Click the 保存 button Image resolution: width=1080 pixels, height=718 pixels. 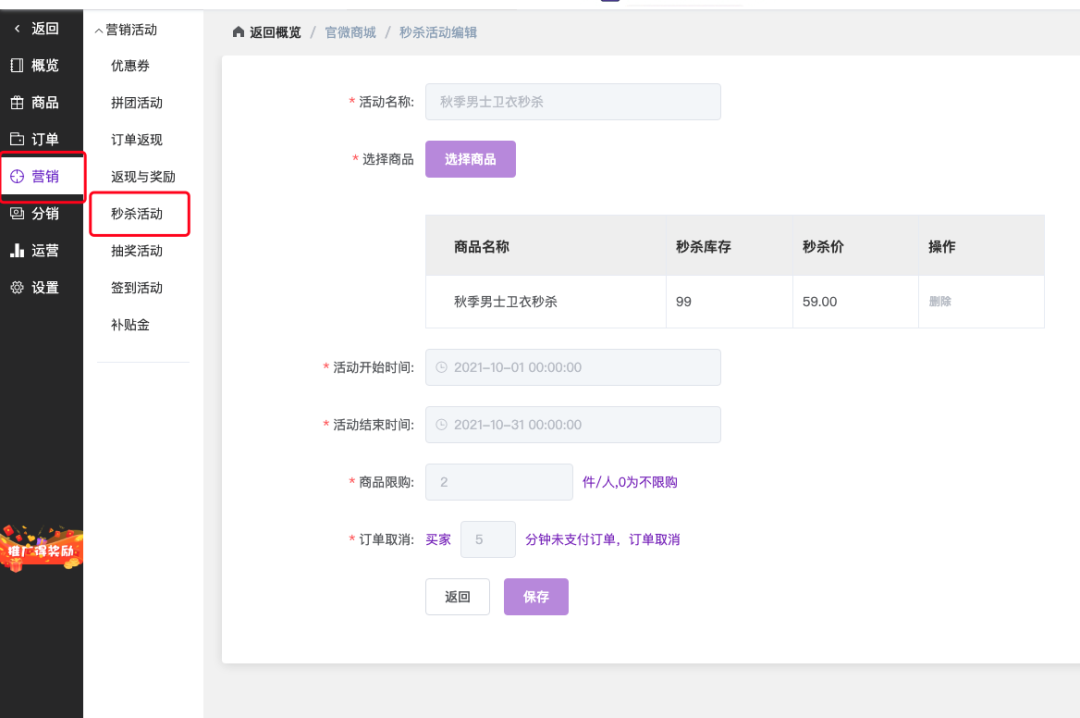tap(536, 597)
